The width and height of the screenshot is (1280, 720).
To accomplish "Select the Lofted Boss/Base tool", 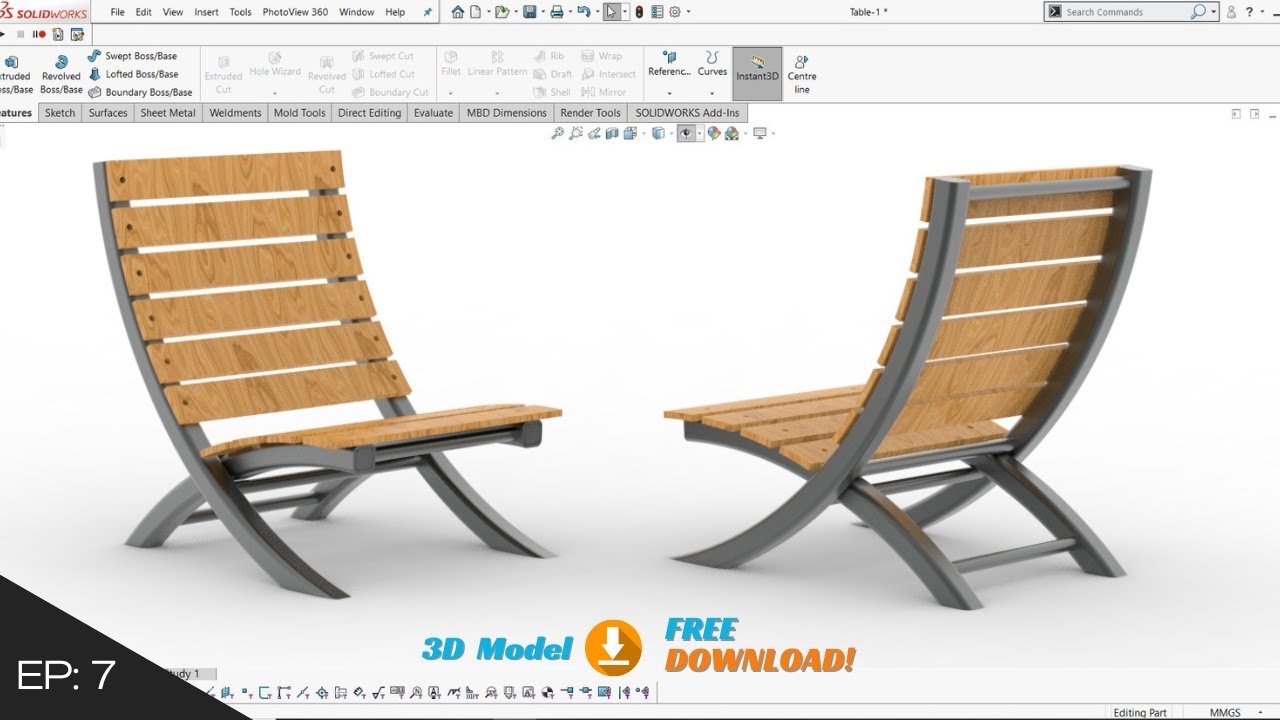I will pyautogui.click(x=133, y=74).
